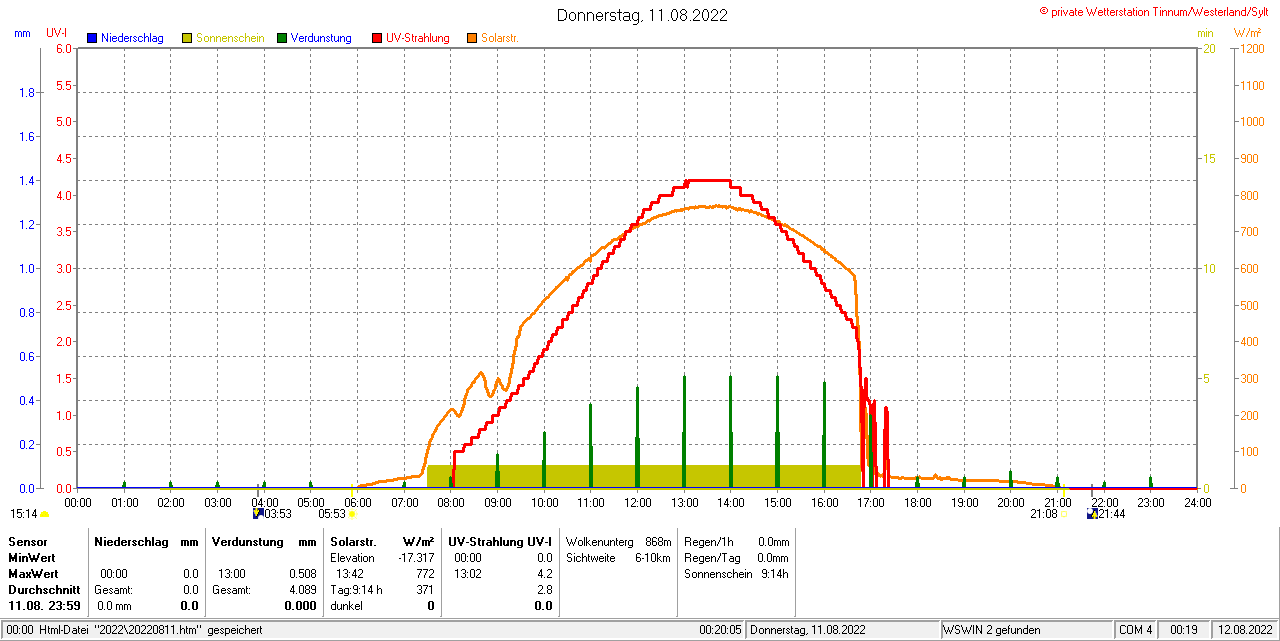
Task: Click the Elevation value -17.317
Action: pyautogui.click(x=415, y=557)
